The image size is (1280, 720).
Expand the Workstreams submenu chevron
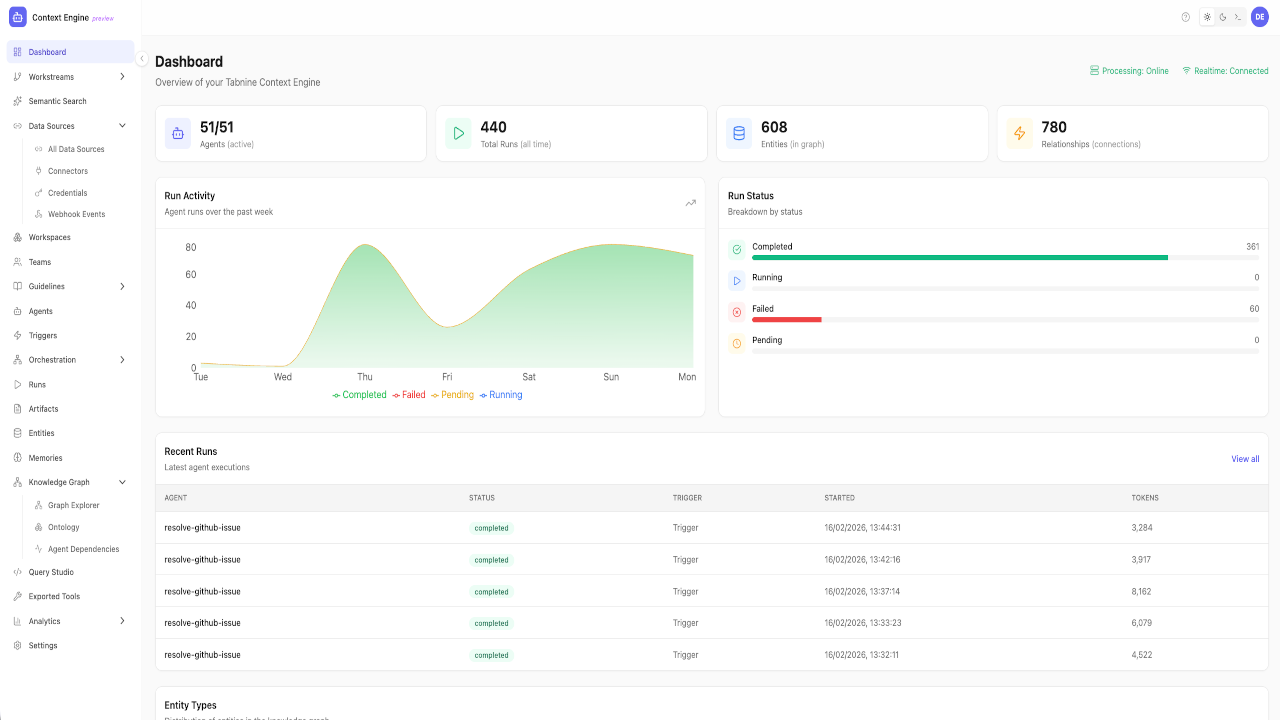coord(122,77)
